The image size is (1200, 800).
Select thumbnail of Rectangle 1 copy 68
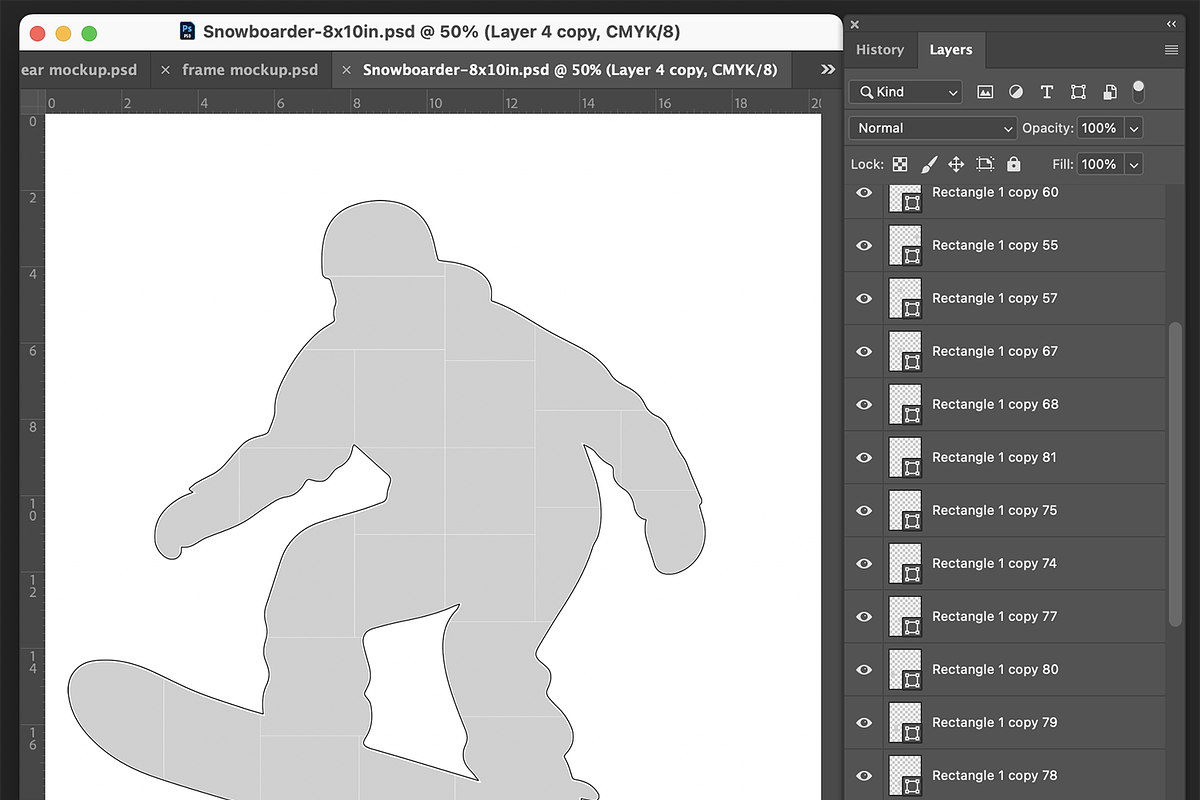tap(905, 404)
